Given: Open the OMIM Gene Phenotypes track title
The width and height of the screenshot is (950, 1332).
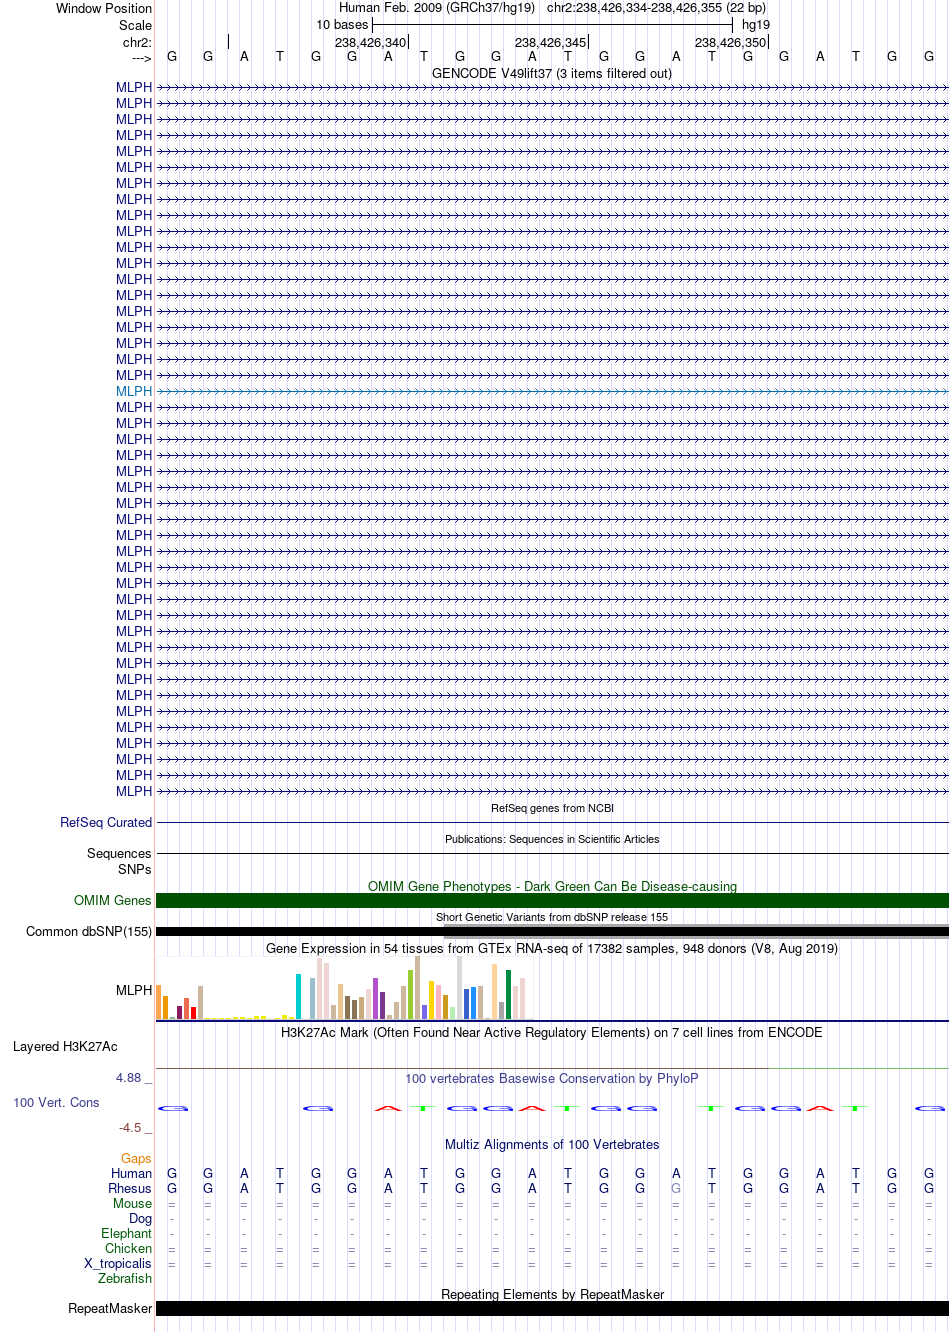Looking at the screenshot, I should [552, 886].
